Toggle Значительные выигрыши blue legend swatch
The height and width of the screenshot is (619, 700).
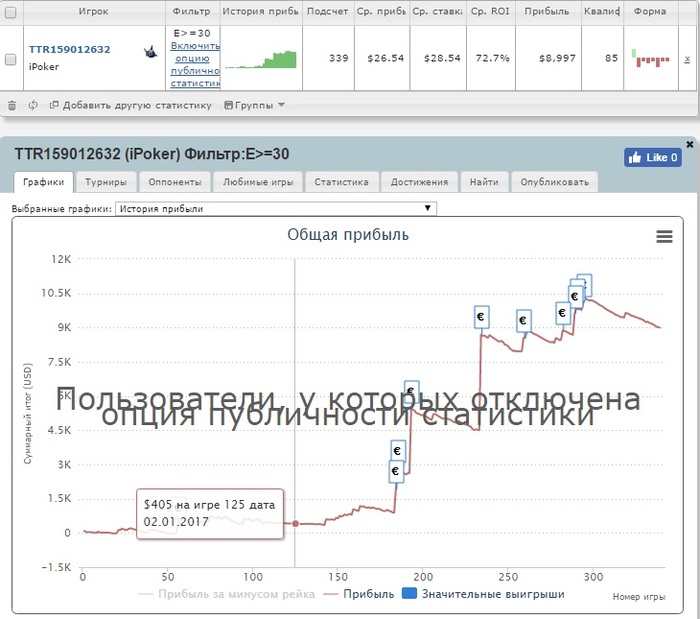point(409,594)
